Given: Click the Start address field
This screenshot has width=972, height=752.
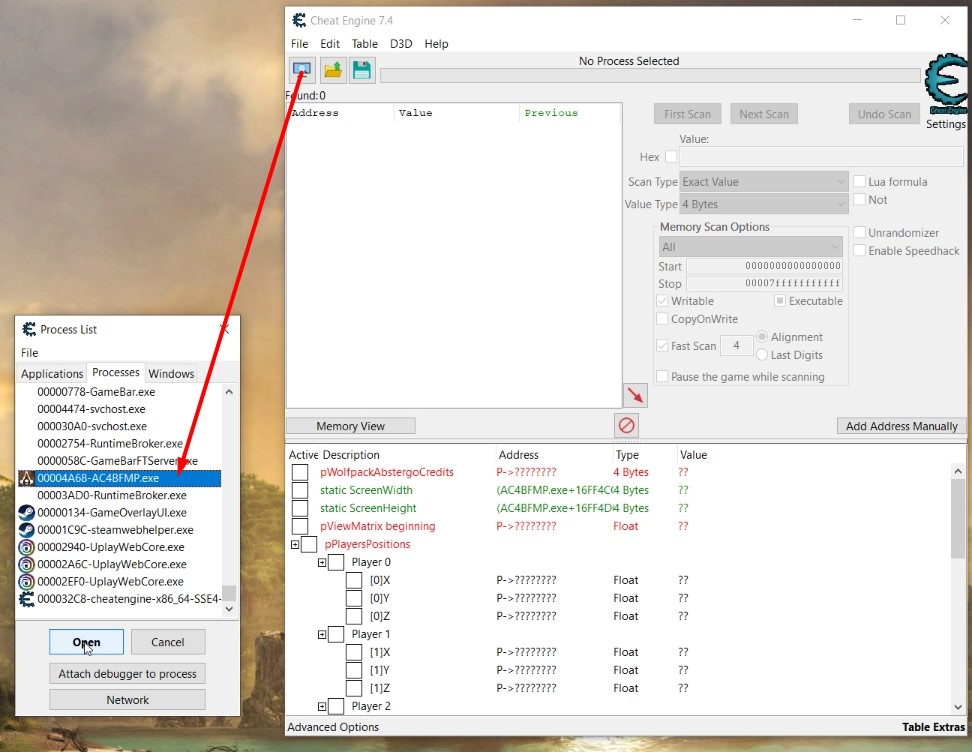Looking at the screenshot, I should 764,266.
